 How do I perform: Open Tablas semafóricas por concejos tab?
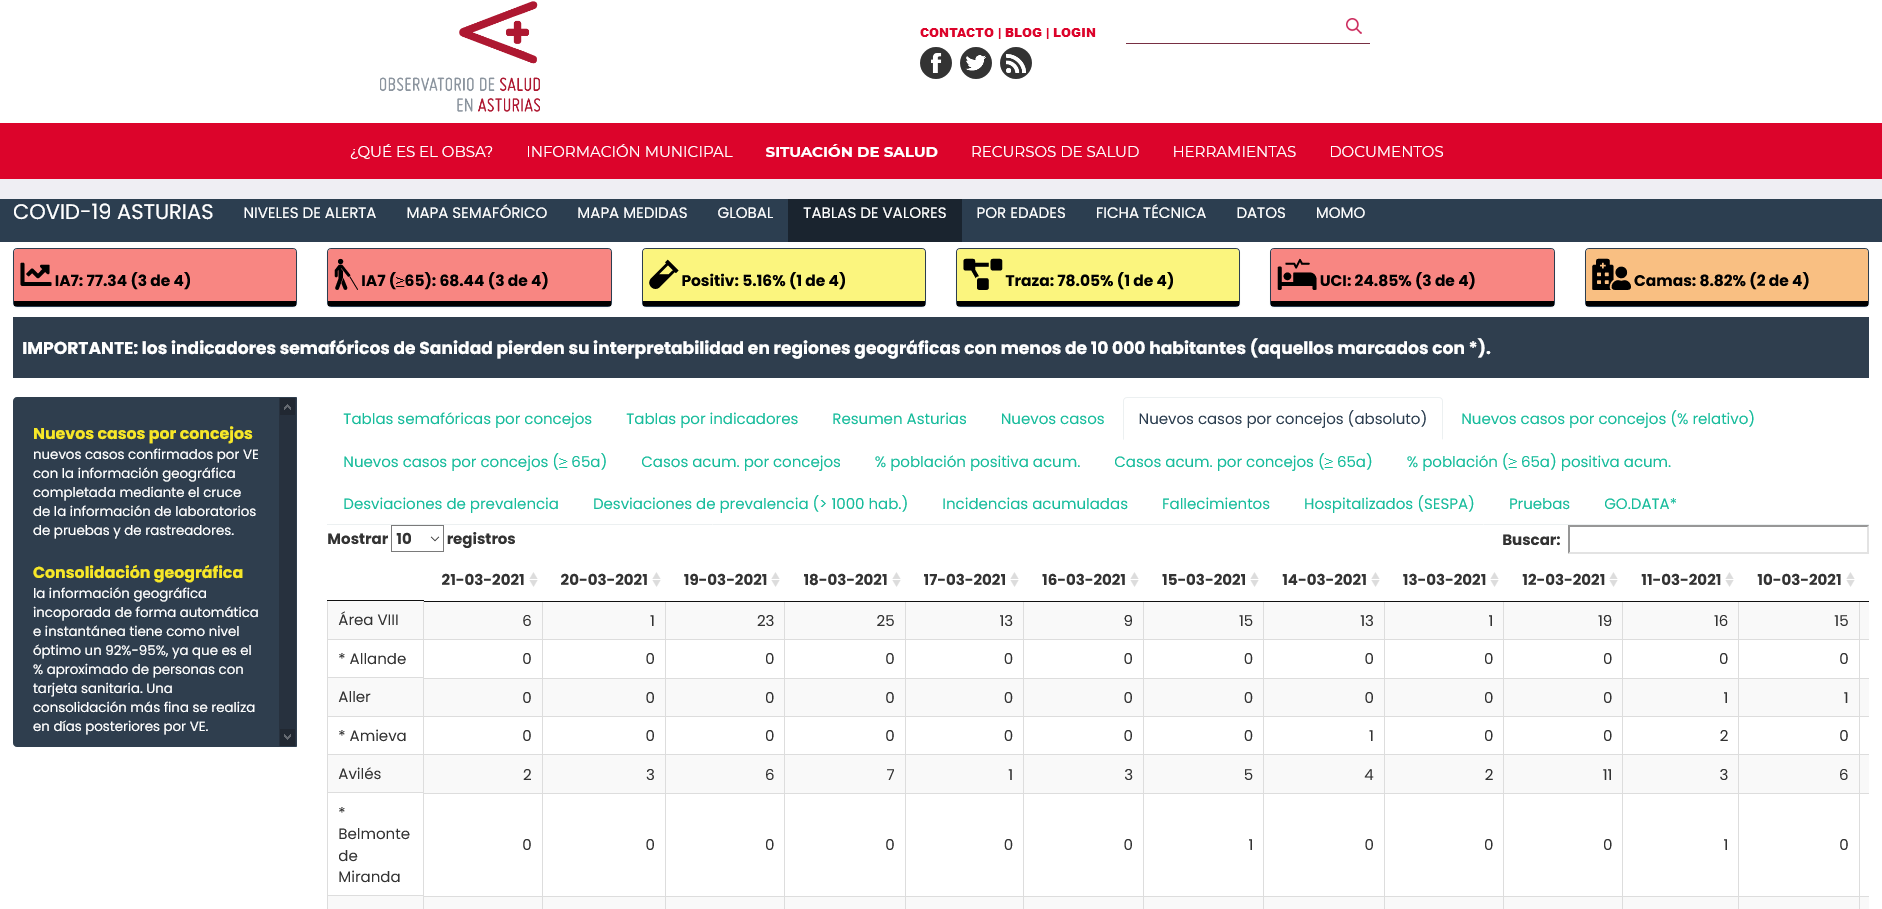tap(467, 419)
